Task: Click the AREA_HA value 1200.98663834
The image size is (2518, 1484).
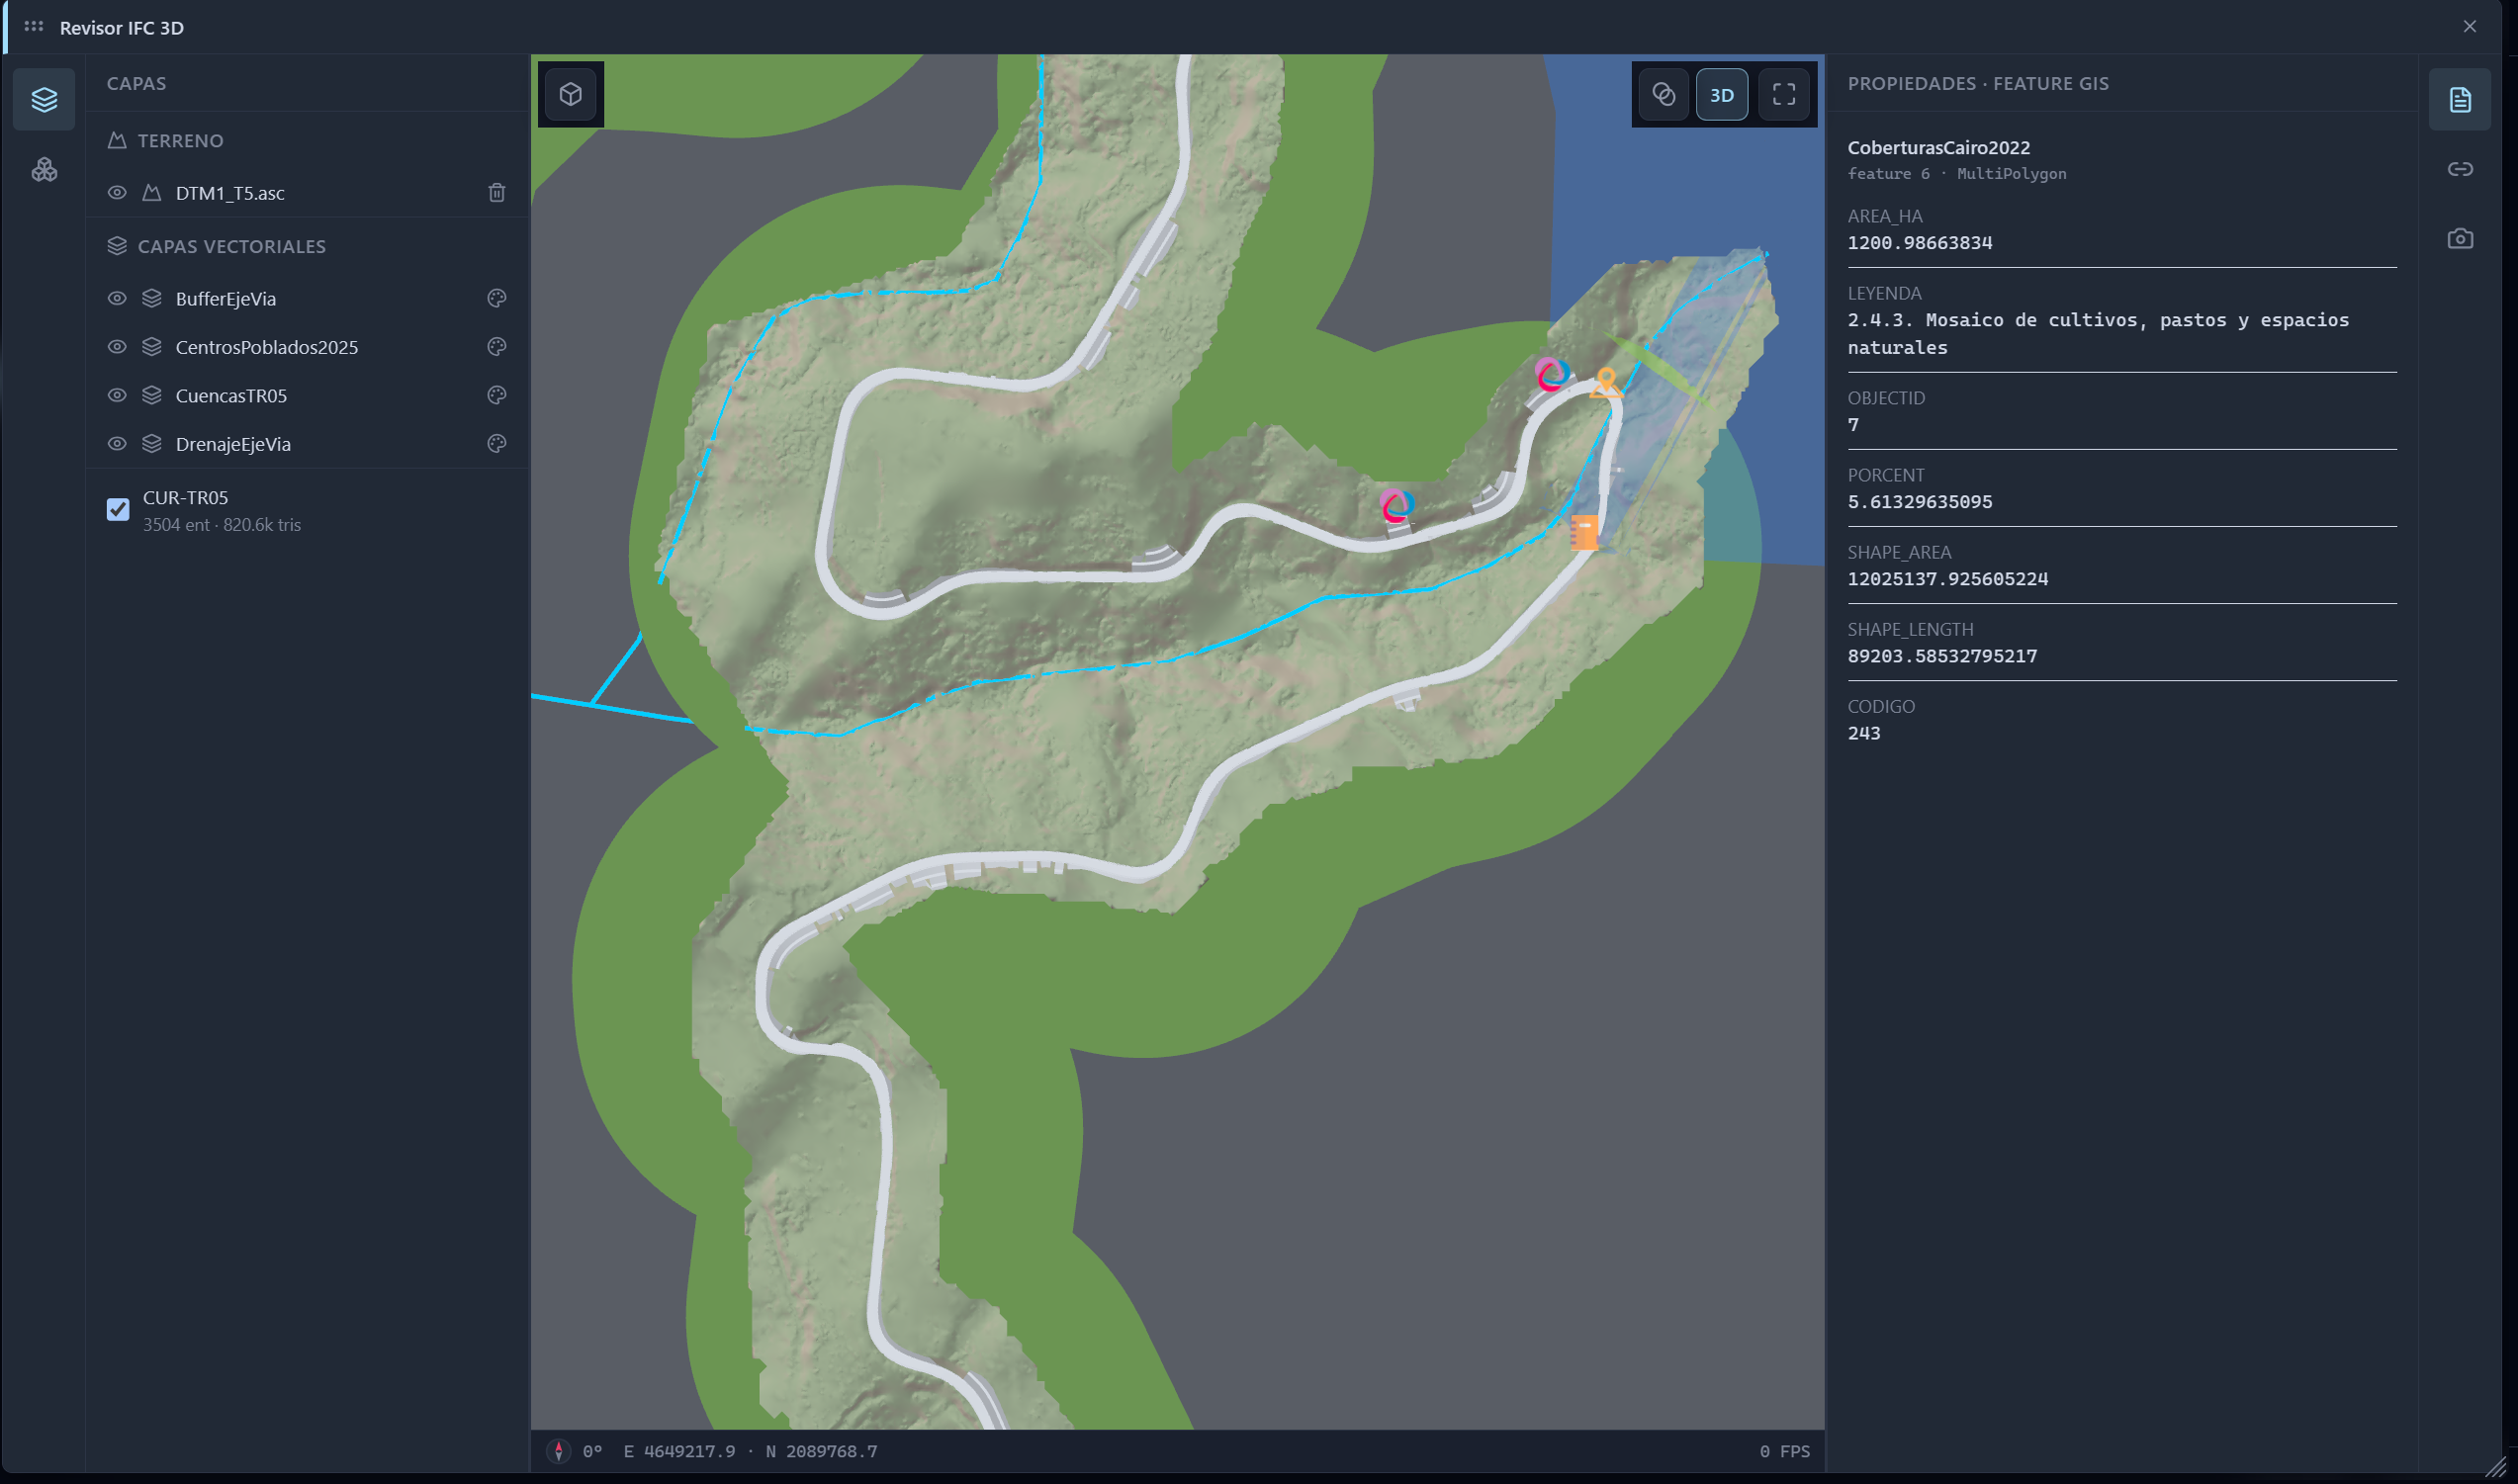Action: pyautogui.click(x=1920, y=243)
